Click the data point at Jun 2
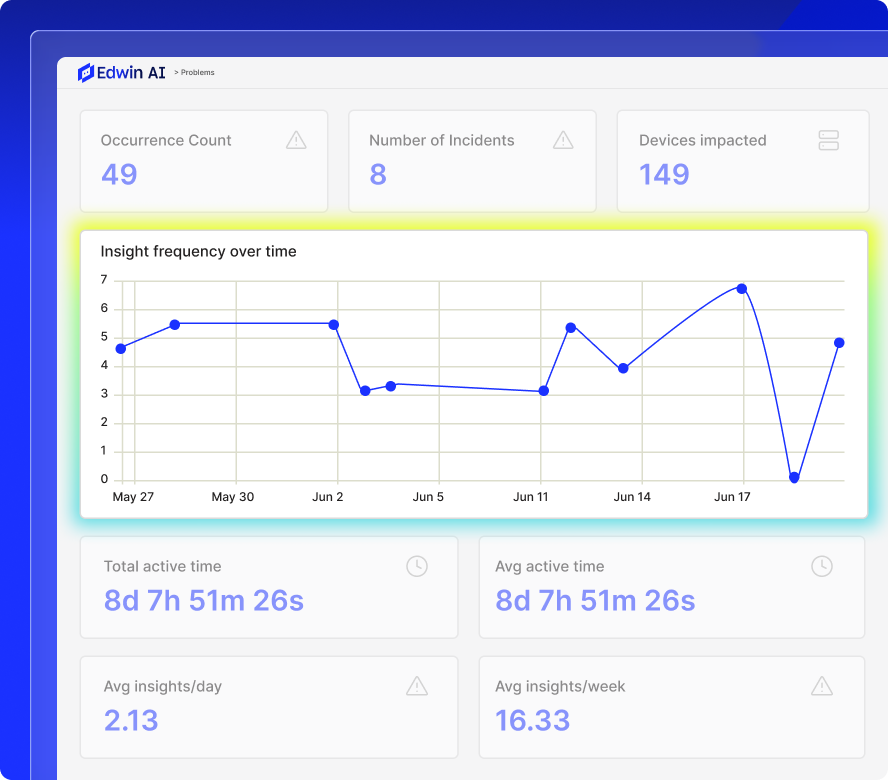Viewport: 888px width, 780px height. (x=334, y=325)
